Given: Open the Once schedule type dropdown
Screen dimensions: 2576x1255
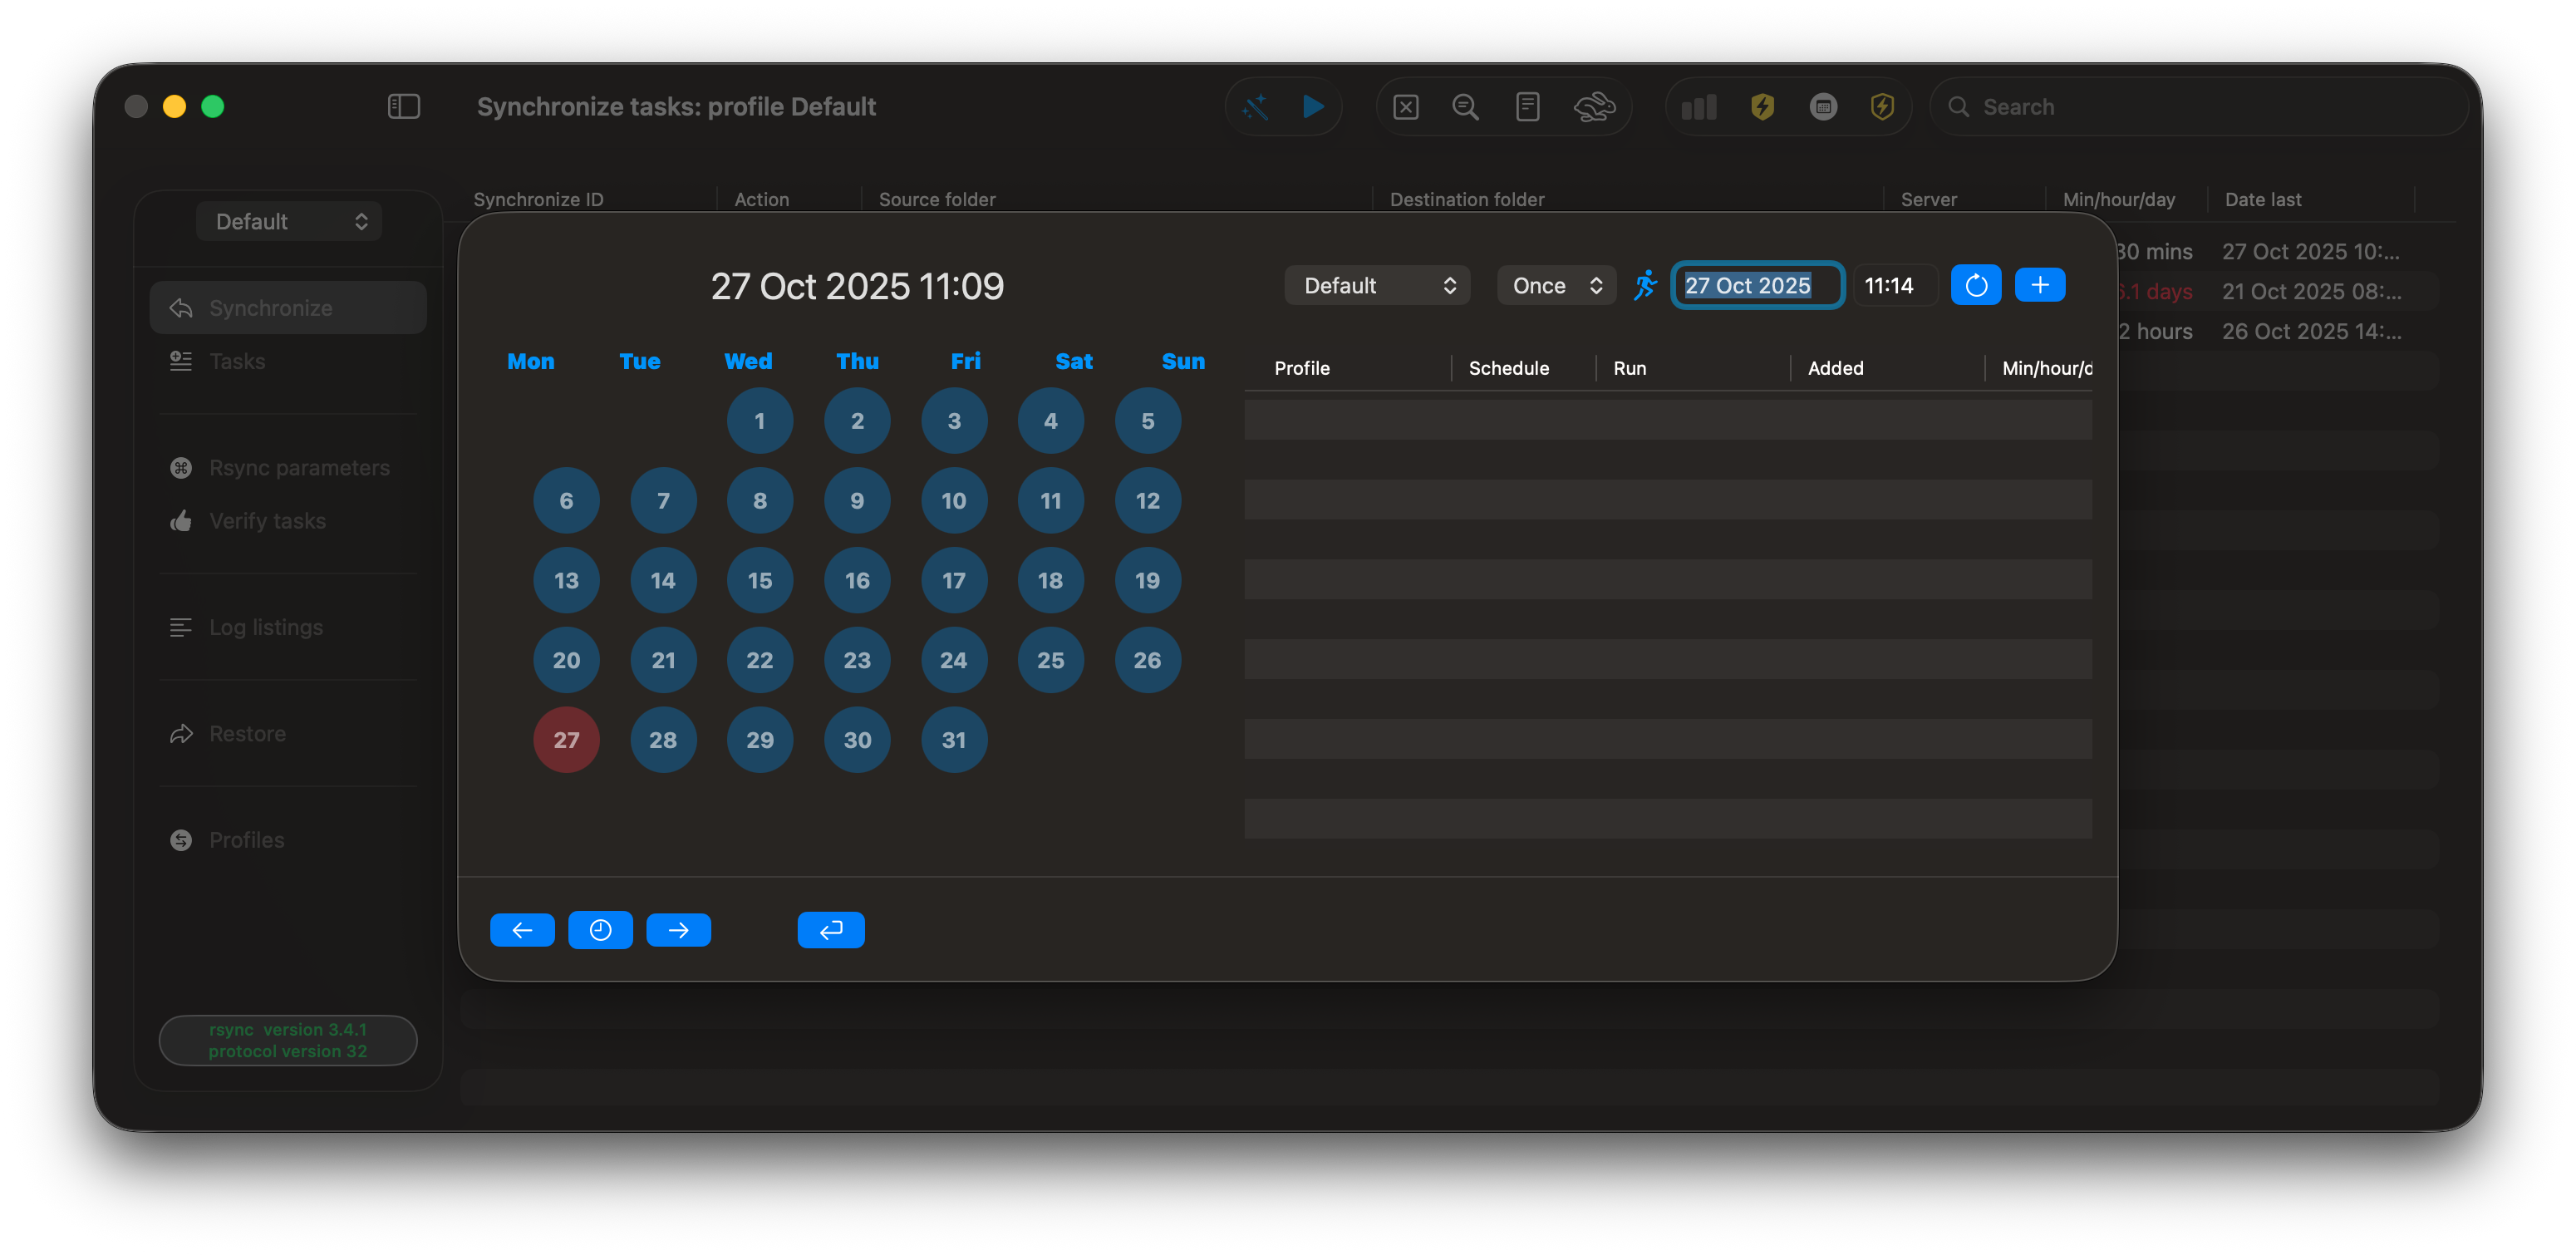Looking at the screenshot, I should 1556,286.
